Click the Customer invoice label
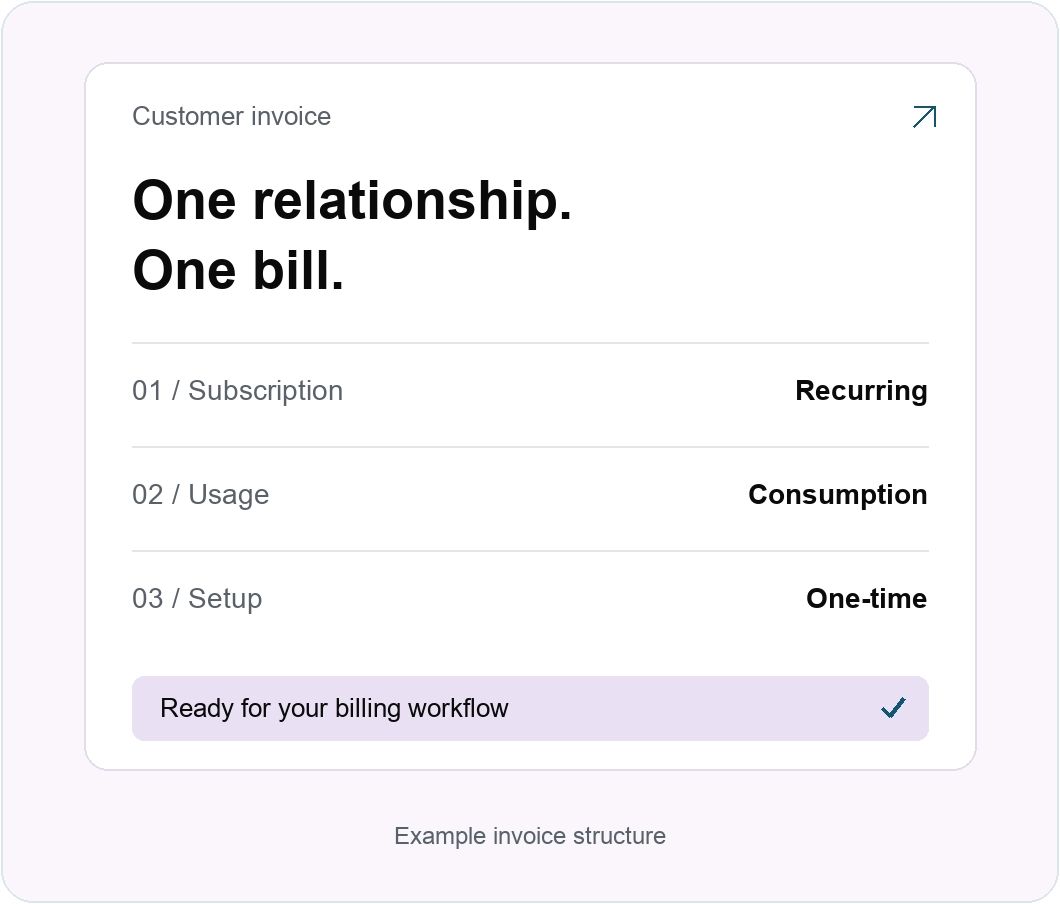Viewport: 1060px width, 904px height. (x=231, y=116)
